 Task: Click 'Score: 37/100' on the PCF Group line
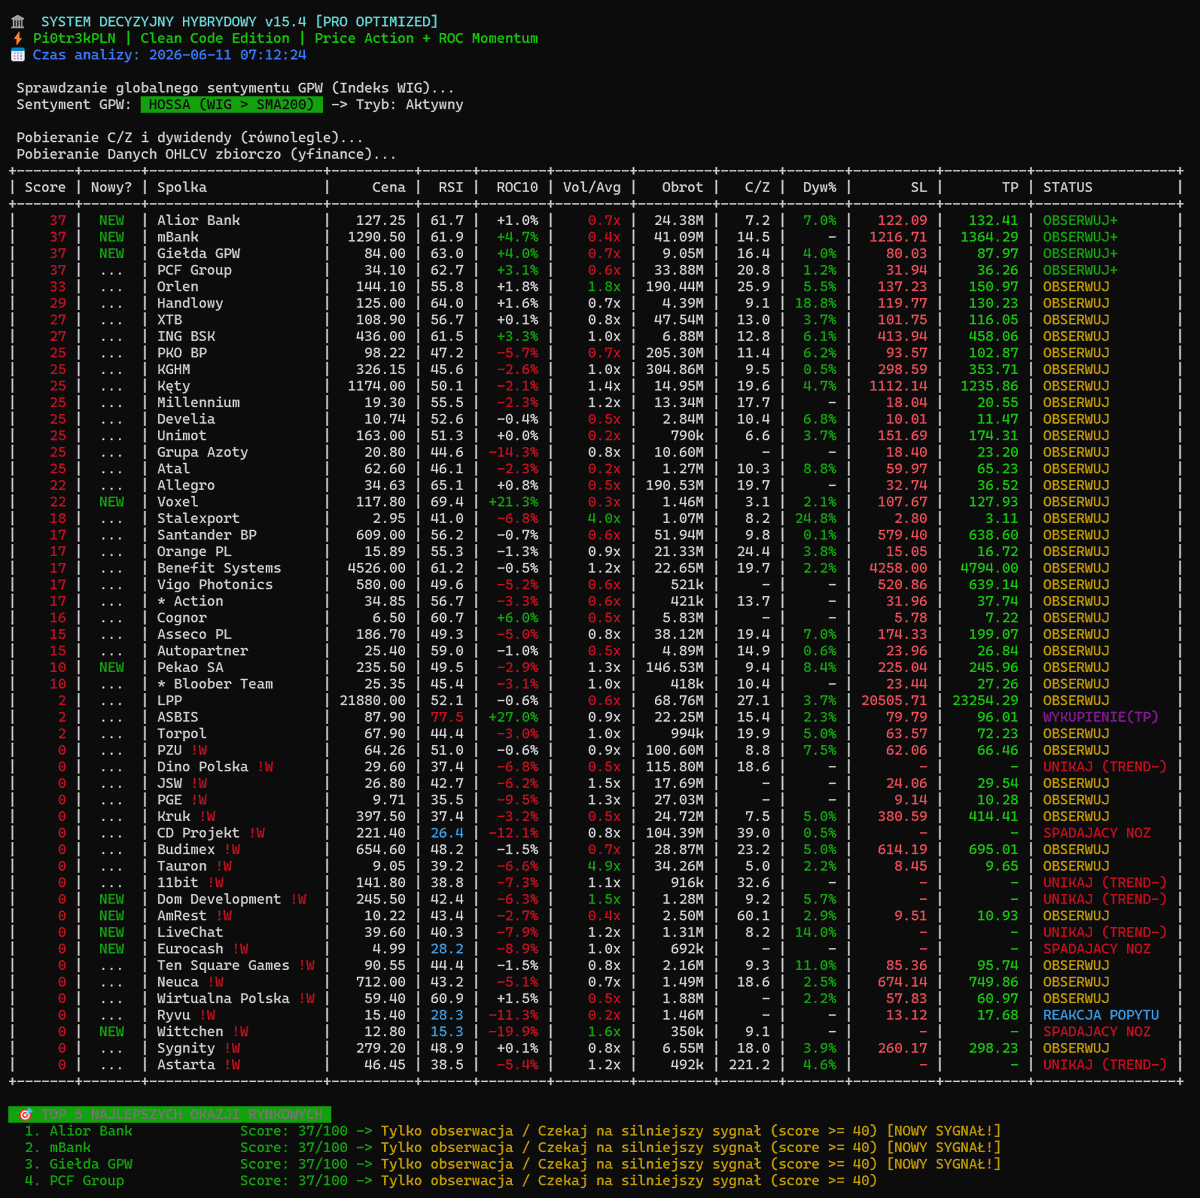294,1180
